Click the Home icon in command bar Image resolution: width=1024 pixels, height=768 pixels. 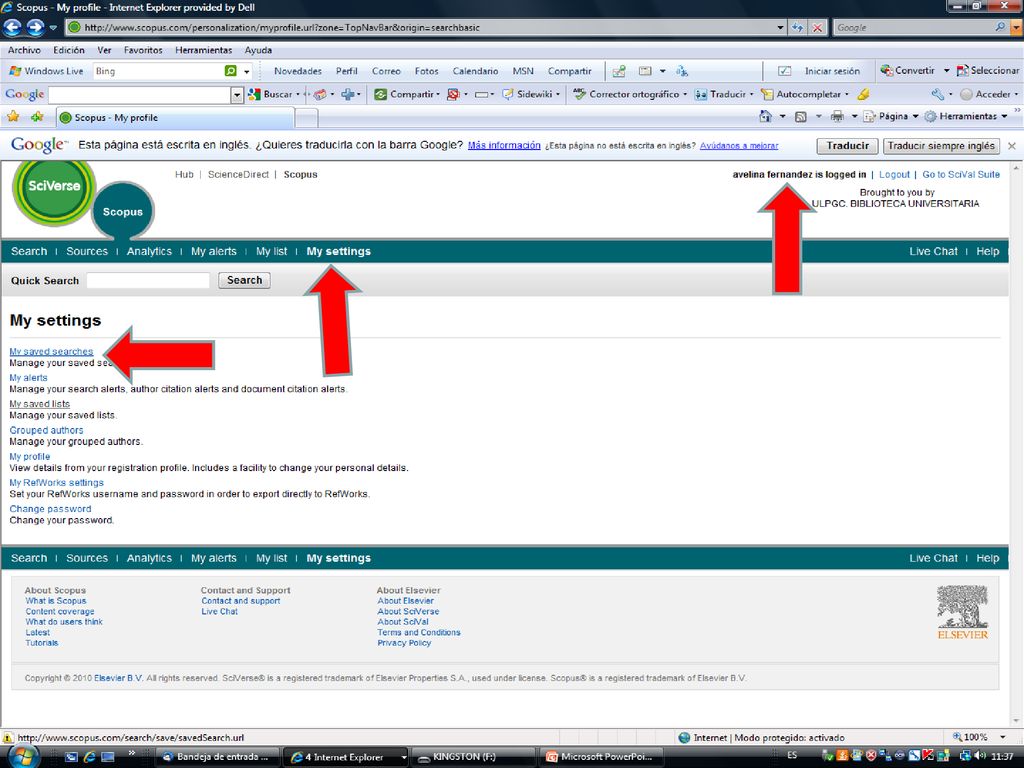pos(765,116)
